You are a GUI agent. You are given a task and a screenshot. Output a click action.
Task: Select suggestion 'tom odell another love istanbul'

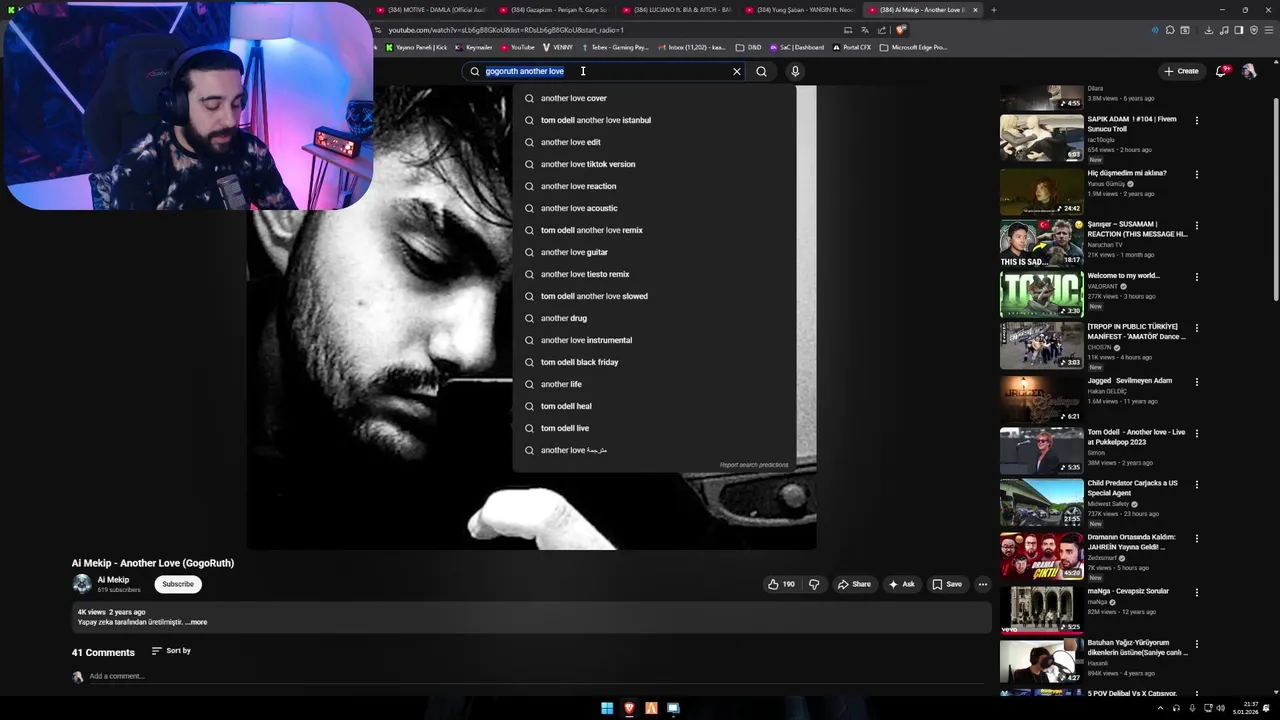click(654, 120)
